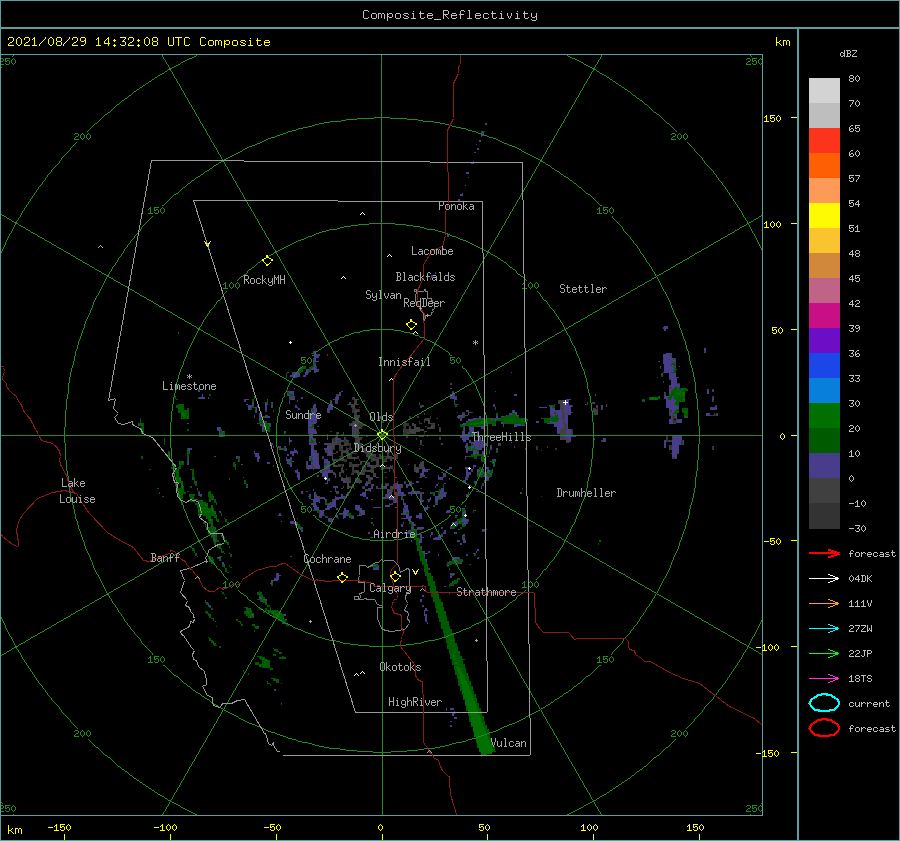Select the Strathmore label
The image size is (900, 841).
pyautogui.click(x=486, y=592)
